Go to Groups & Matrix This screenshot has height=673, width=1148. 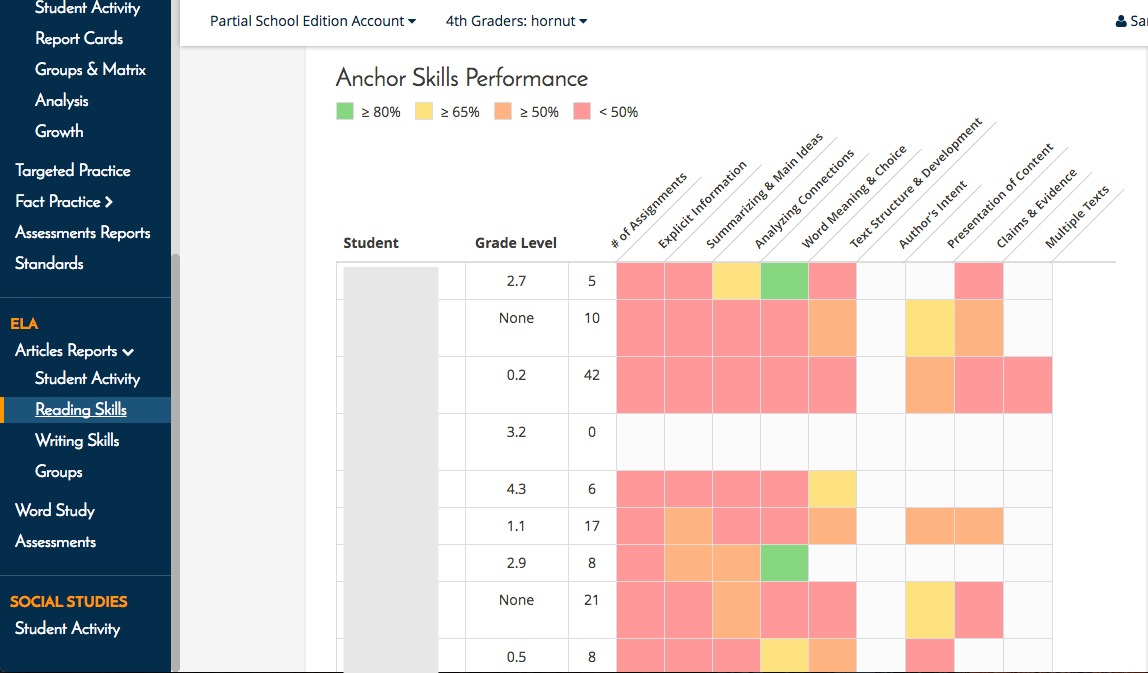coord(90,69)
